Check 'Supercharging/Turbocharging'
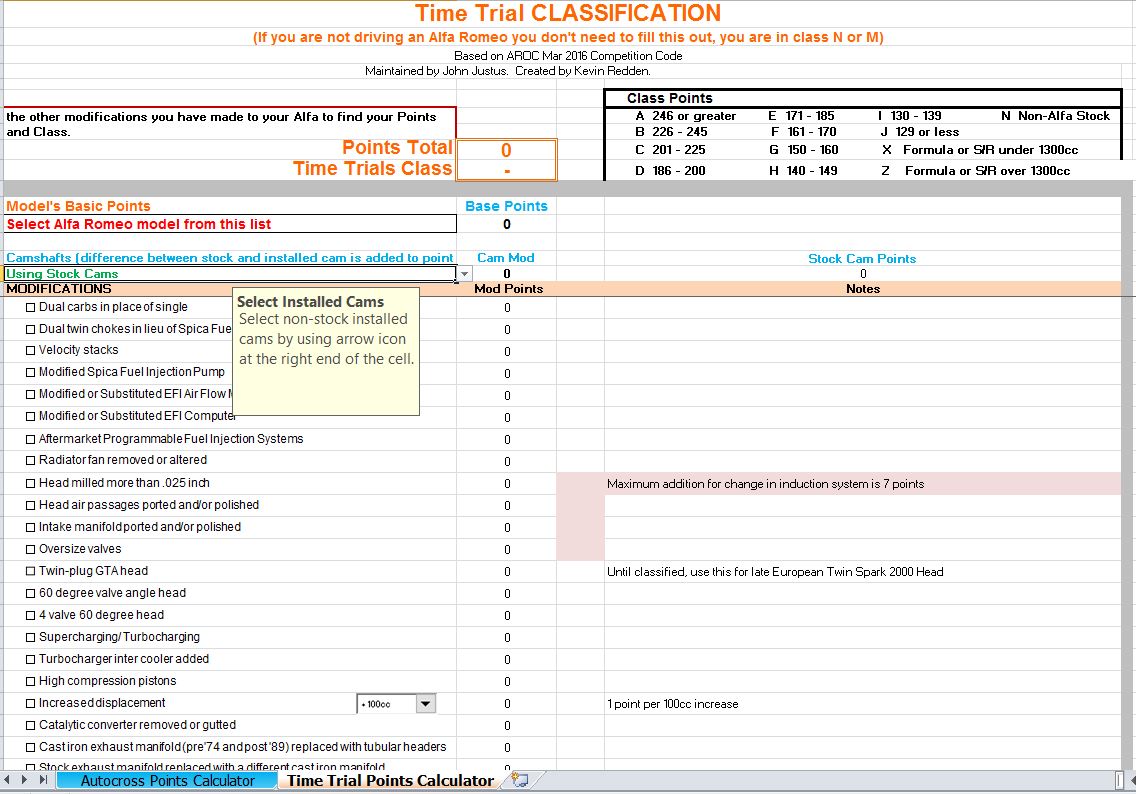 tap(30, 637)
